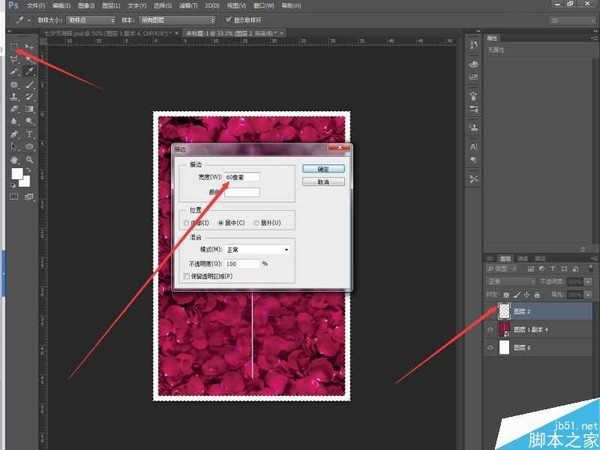Open the blending Mode (模式) dropdown

point(257,249)
